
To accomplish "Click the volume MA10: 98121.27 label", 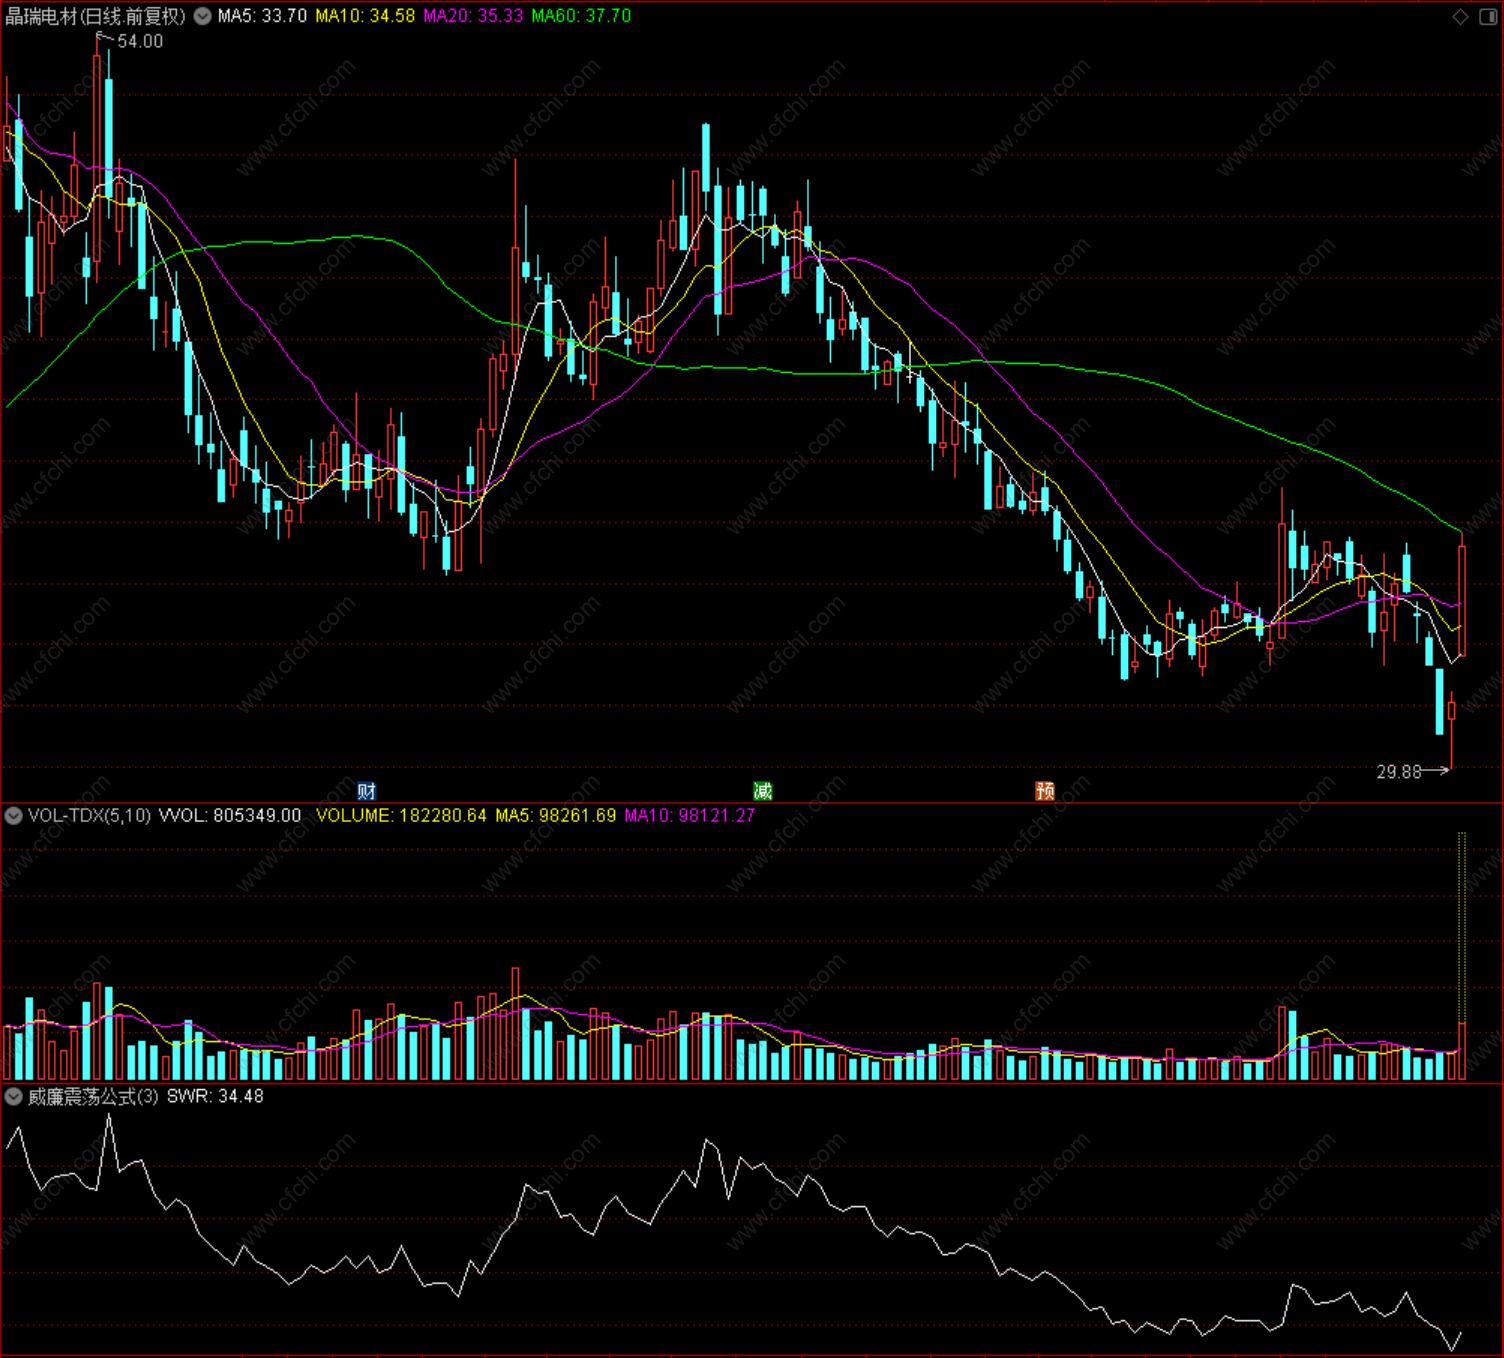I will point(690,816).
